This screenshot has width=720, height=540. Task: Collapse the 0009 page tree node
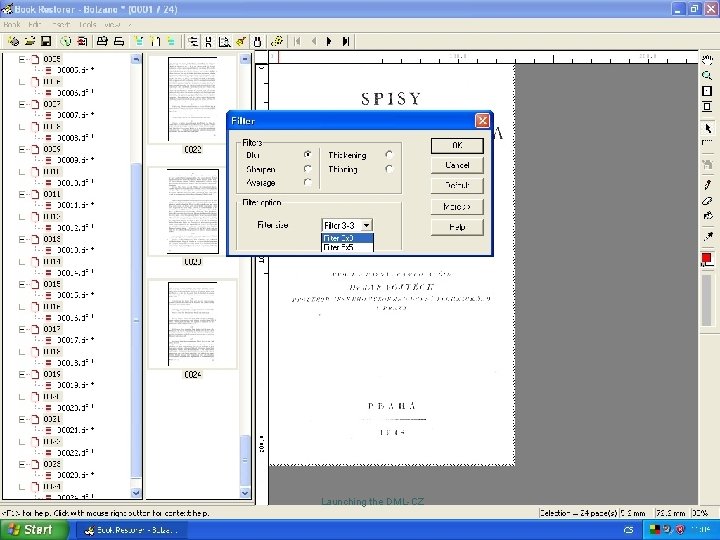[x=22, y=149]
